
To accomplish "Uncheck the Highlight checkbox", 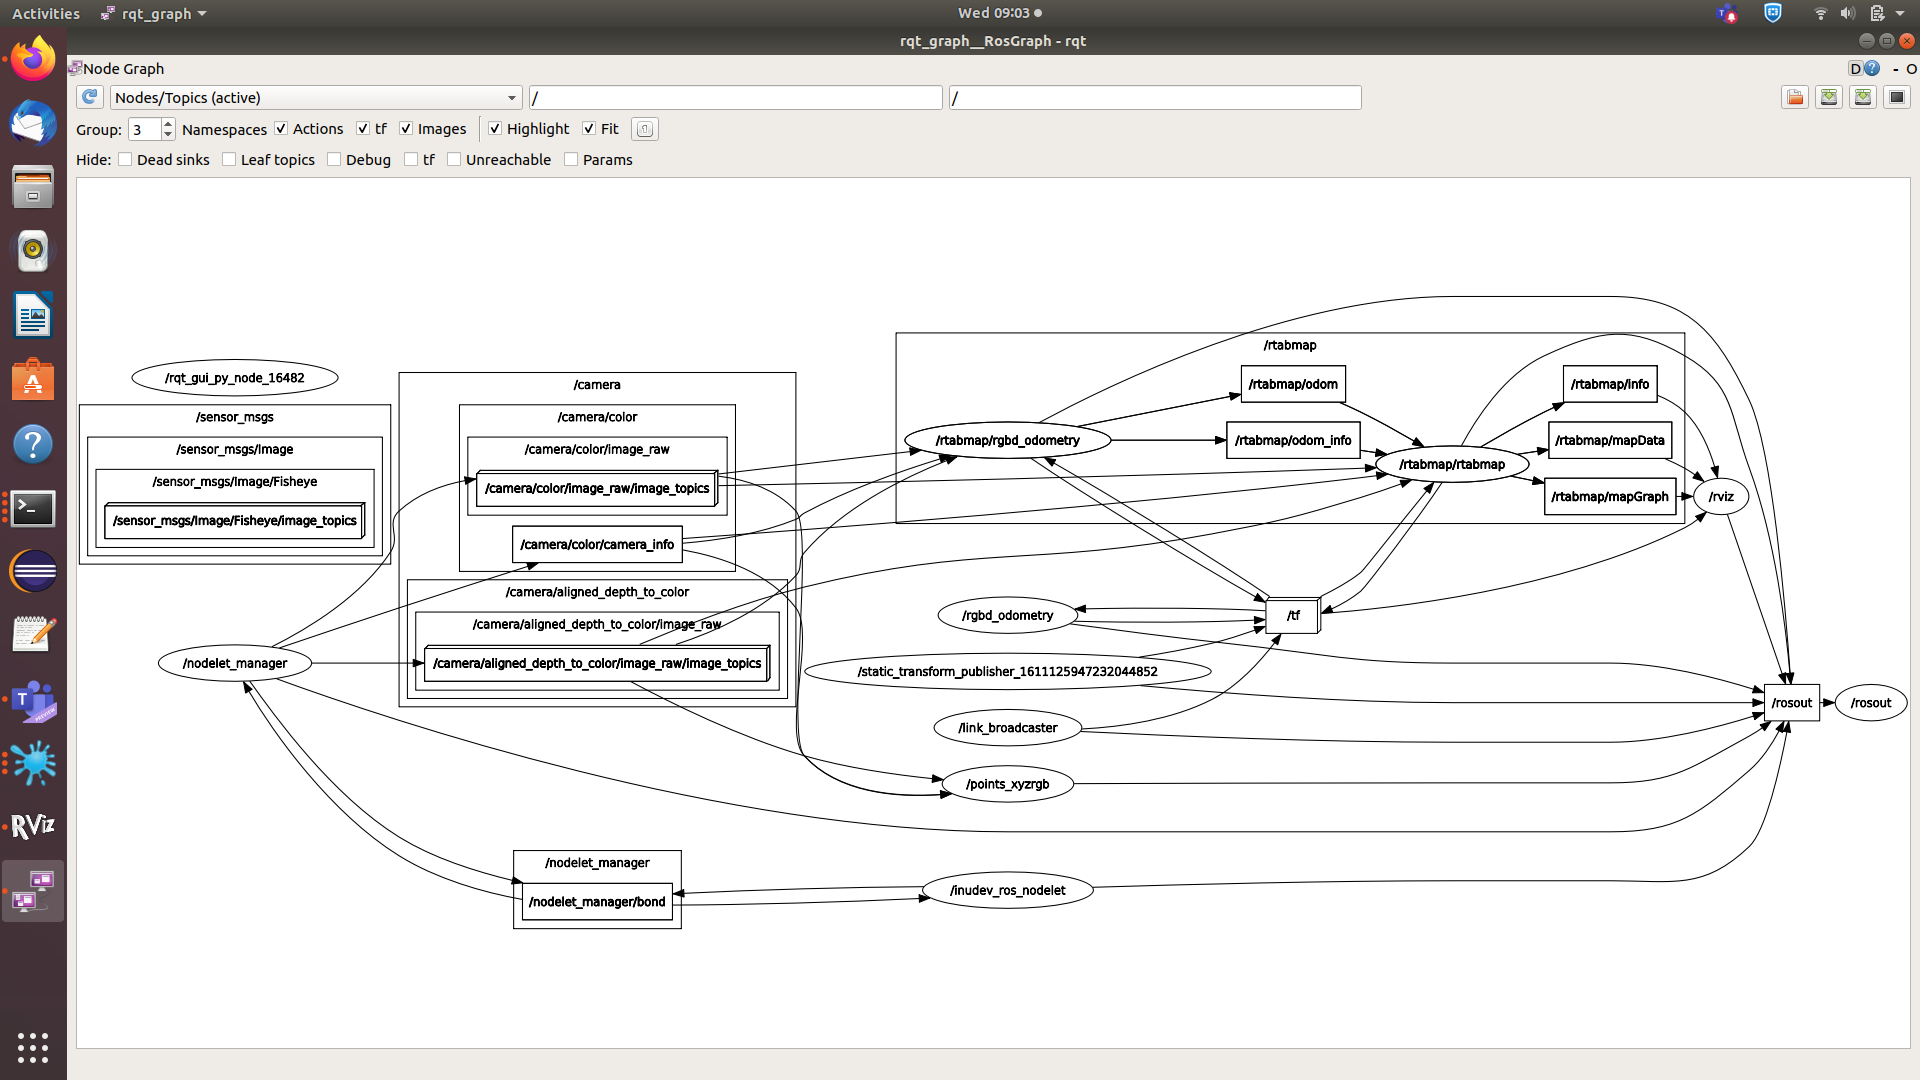I will click(x=495, y=129).
